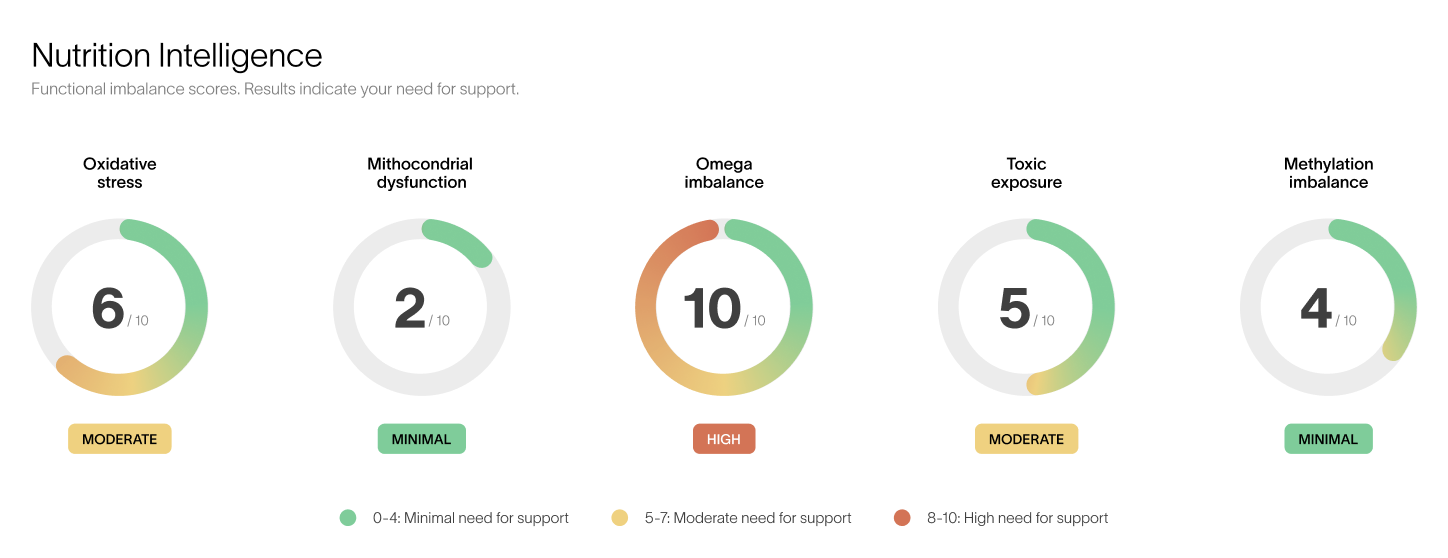Click the Methylation imbalance score 4
Image resolution: width=1448 pixels, height=558 pixels.
pyautogui.click(x=1316, y=309)
